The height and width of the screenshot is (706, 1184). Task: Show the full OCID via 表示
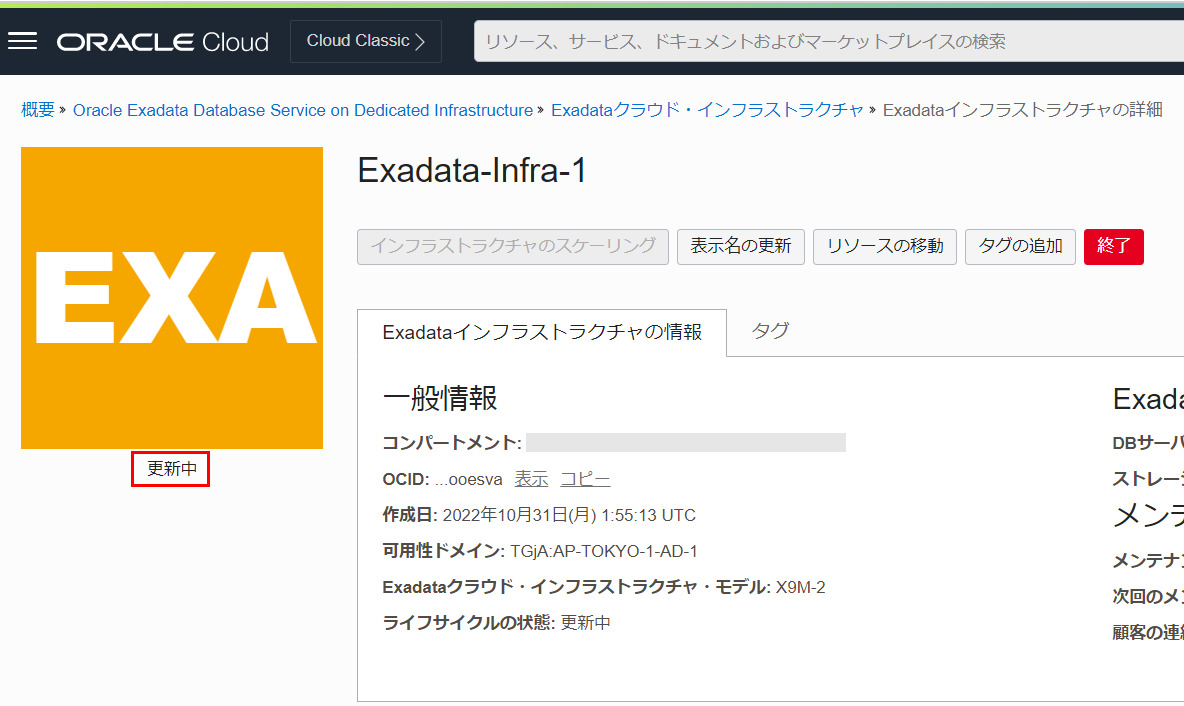(531, 479)
